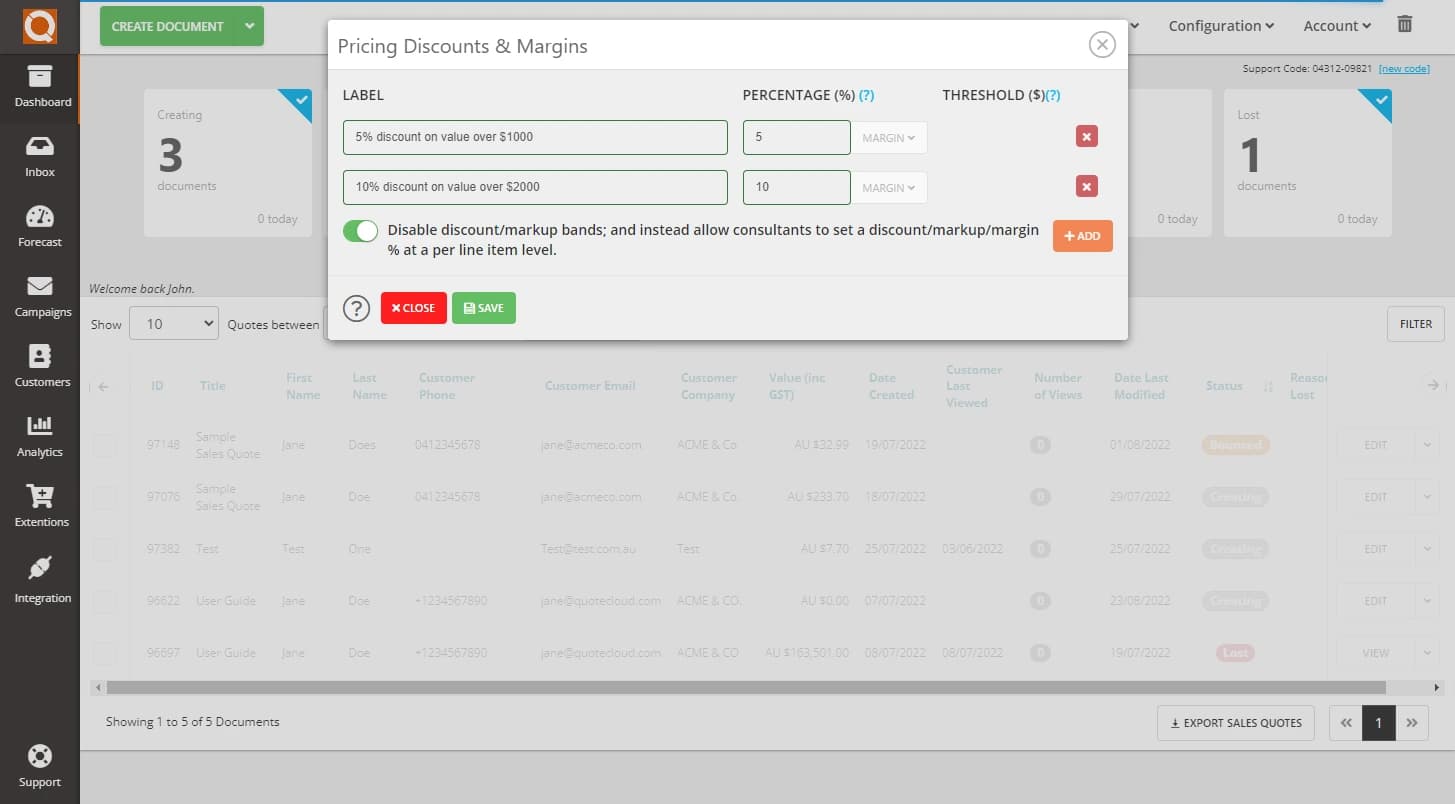
Task: Open the Show quantity dropdown
Action: pos(174,323)
